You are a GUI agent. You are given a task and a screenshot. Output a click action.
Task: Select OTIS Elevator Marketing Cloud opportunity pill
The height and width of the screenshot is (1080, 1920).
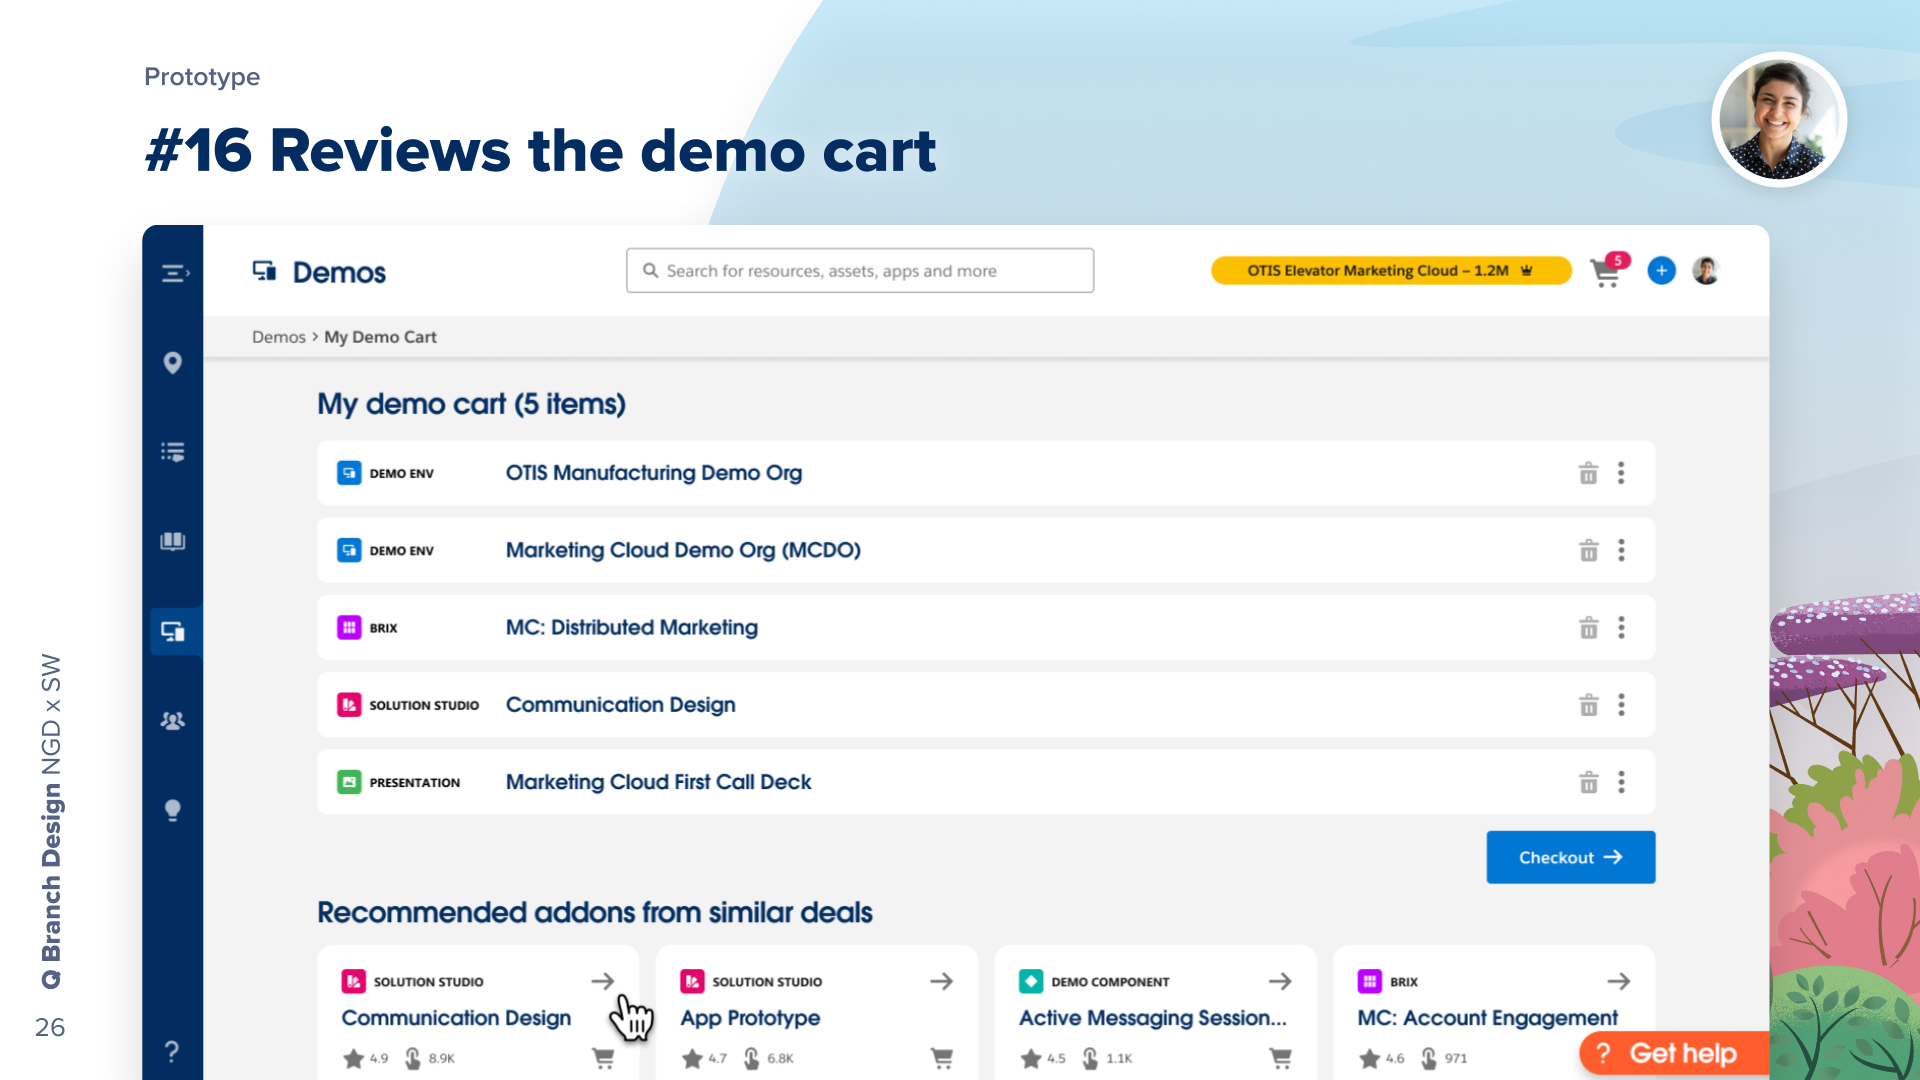(x=1390, y=271)
